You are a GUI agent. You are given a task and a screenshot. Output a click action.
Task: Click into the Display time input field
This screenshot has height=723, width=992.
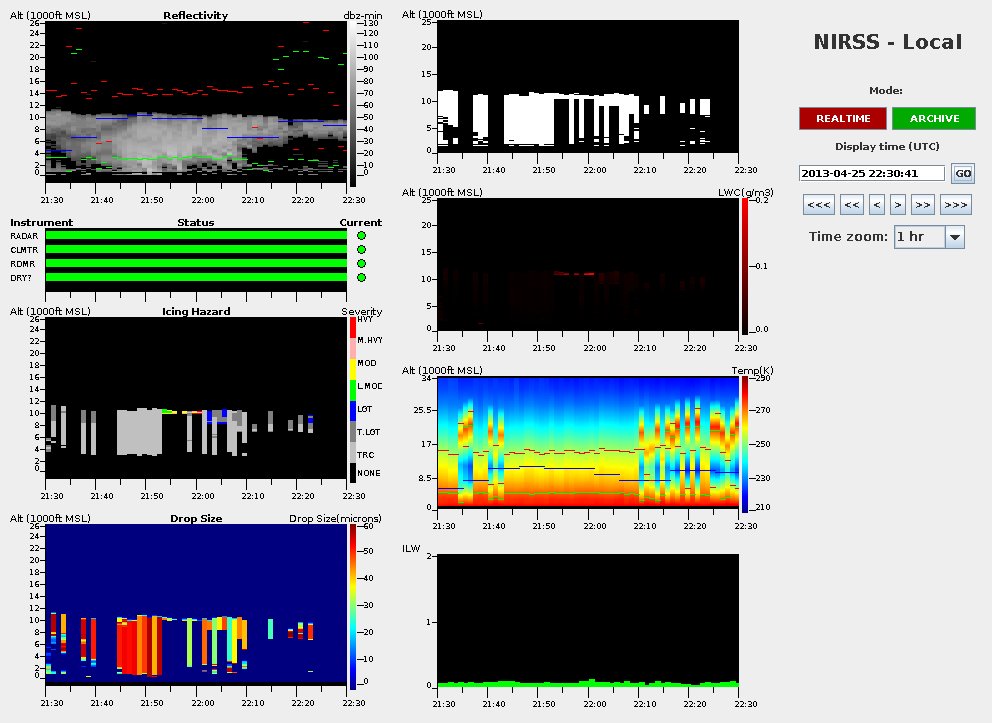(x=871, y=173)
